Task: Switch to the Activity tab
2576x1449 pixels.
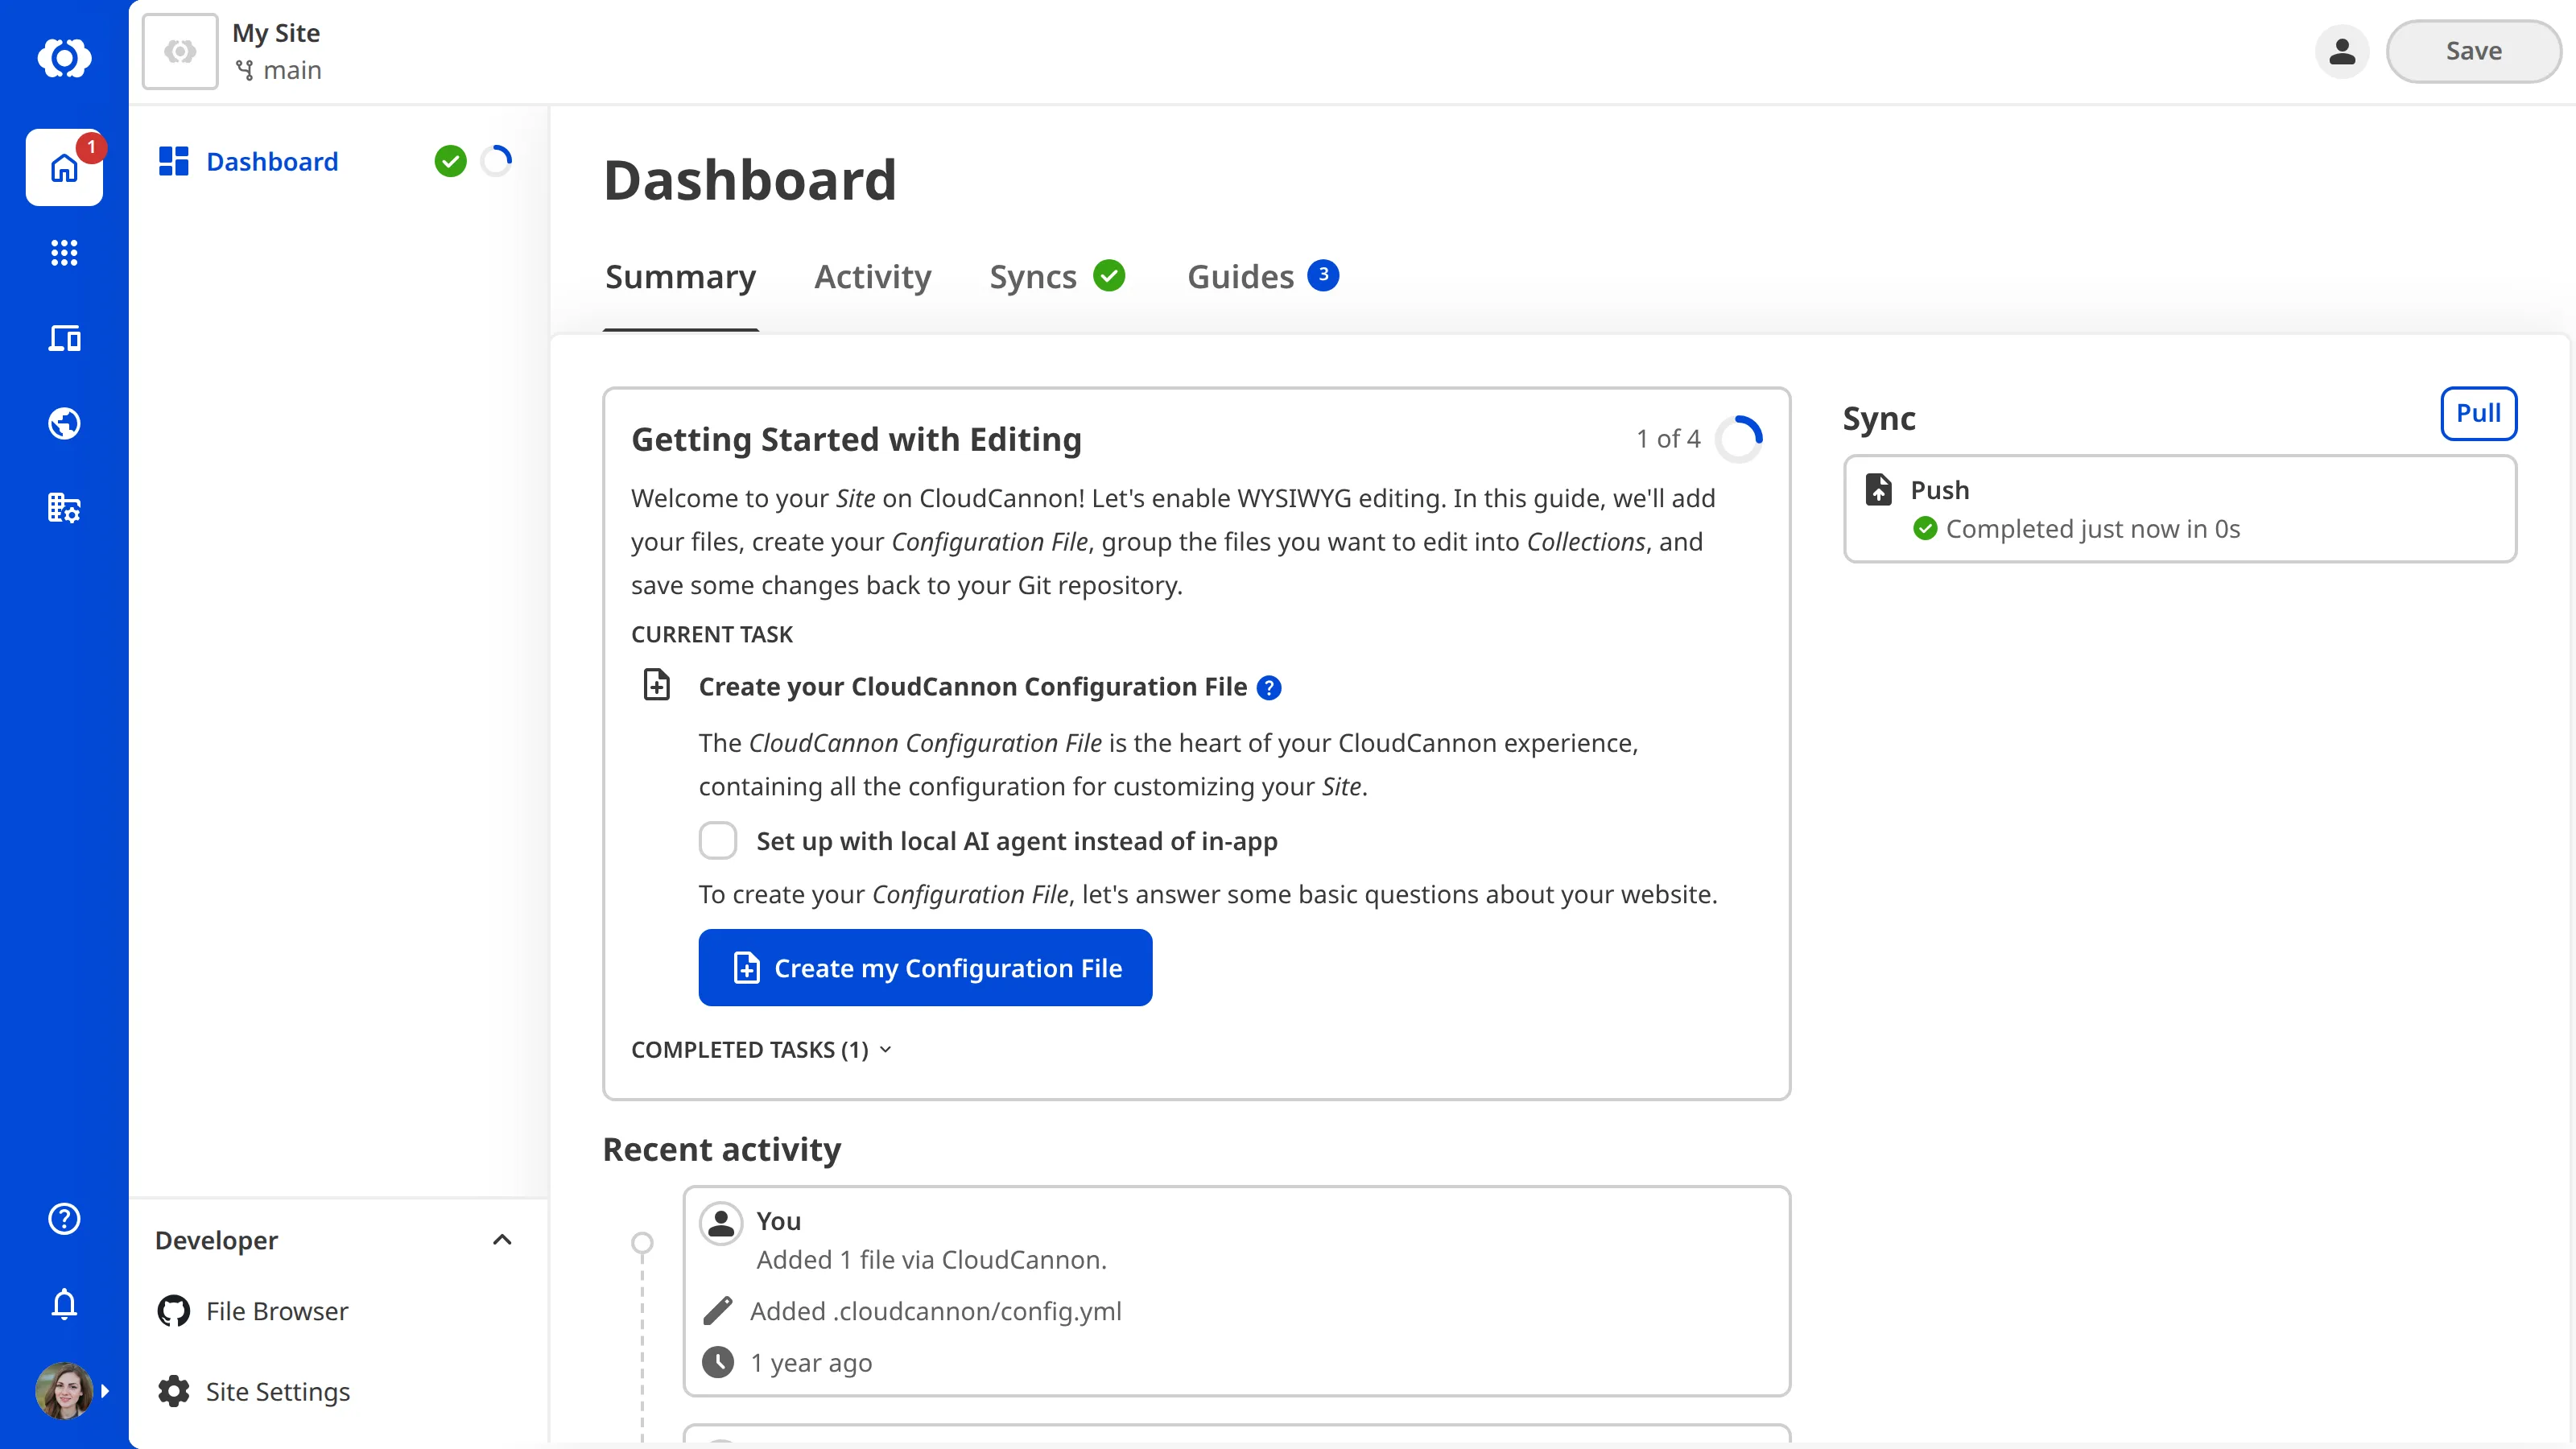Action: (x=872, y=277)
